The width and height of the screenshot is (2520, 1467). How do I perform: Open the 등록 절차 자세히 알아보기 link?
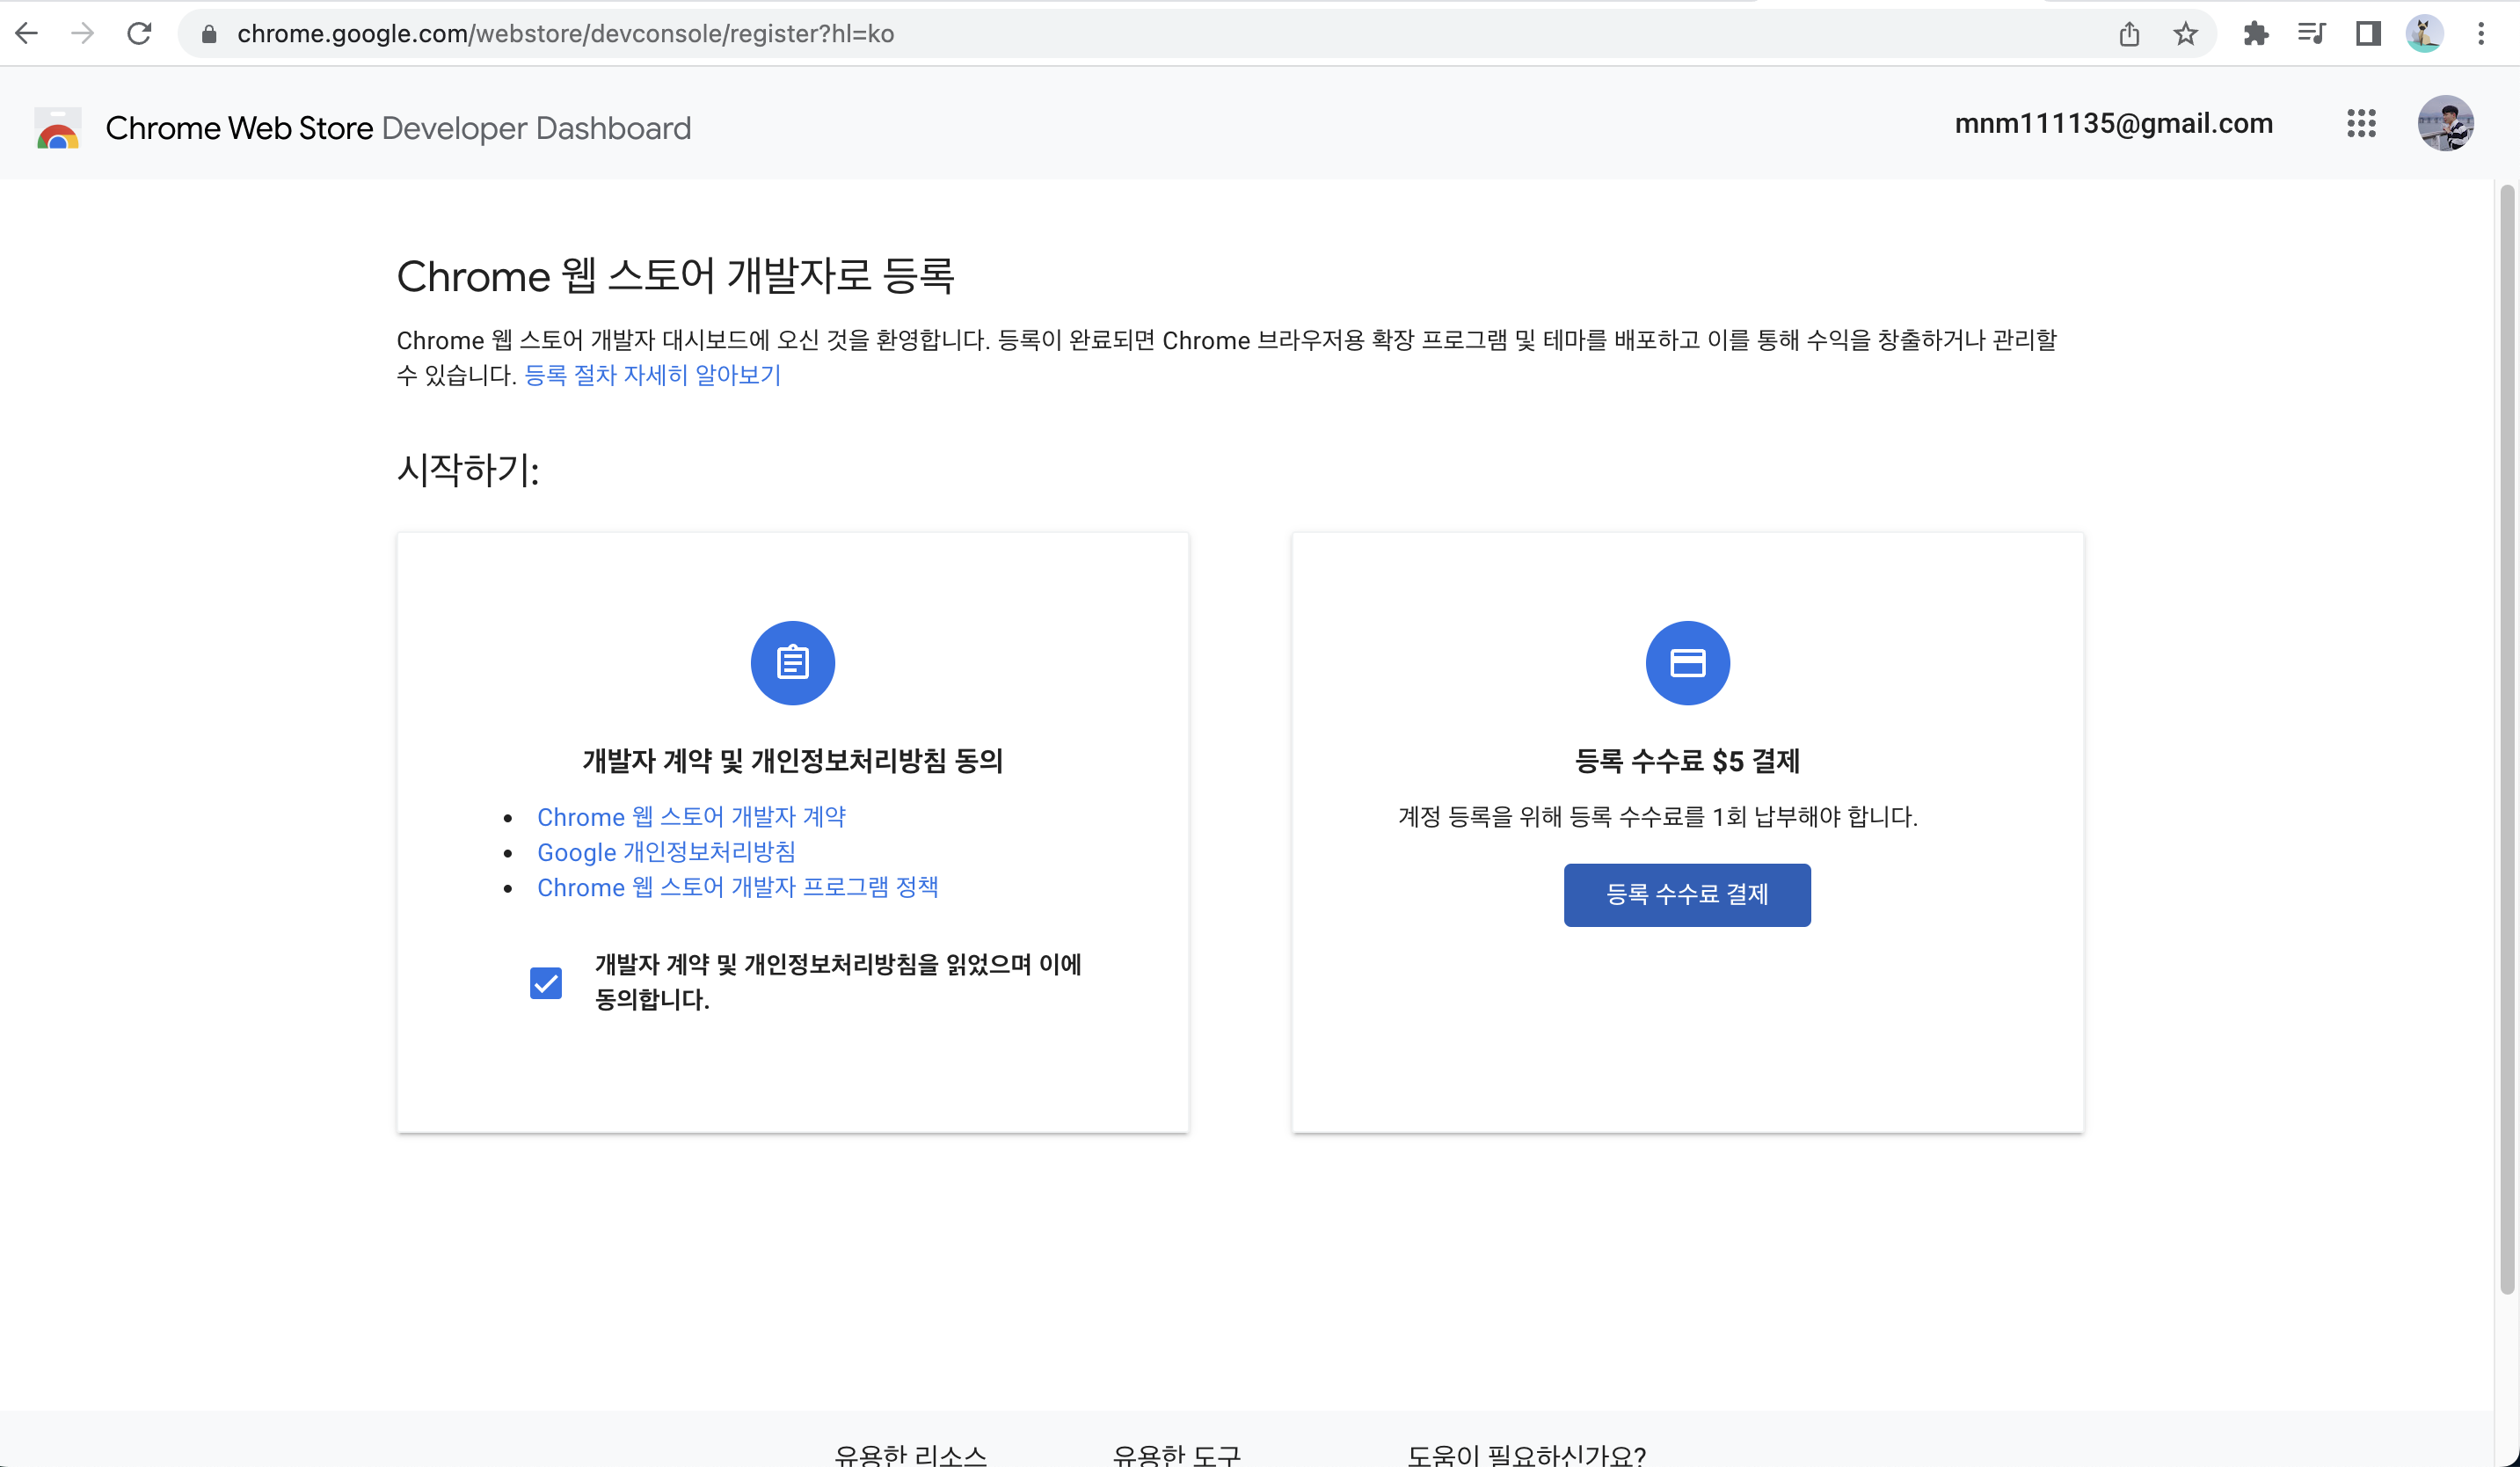(652, 375)
